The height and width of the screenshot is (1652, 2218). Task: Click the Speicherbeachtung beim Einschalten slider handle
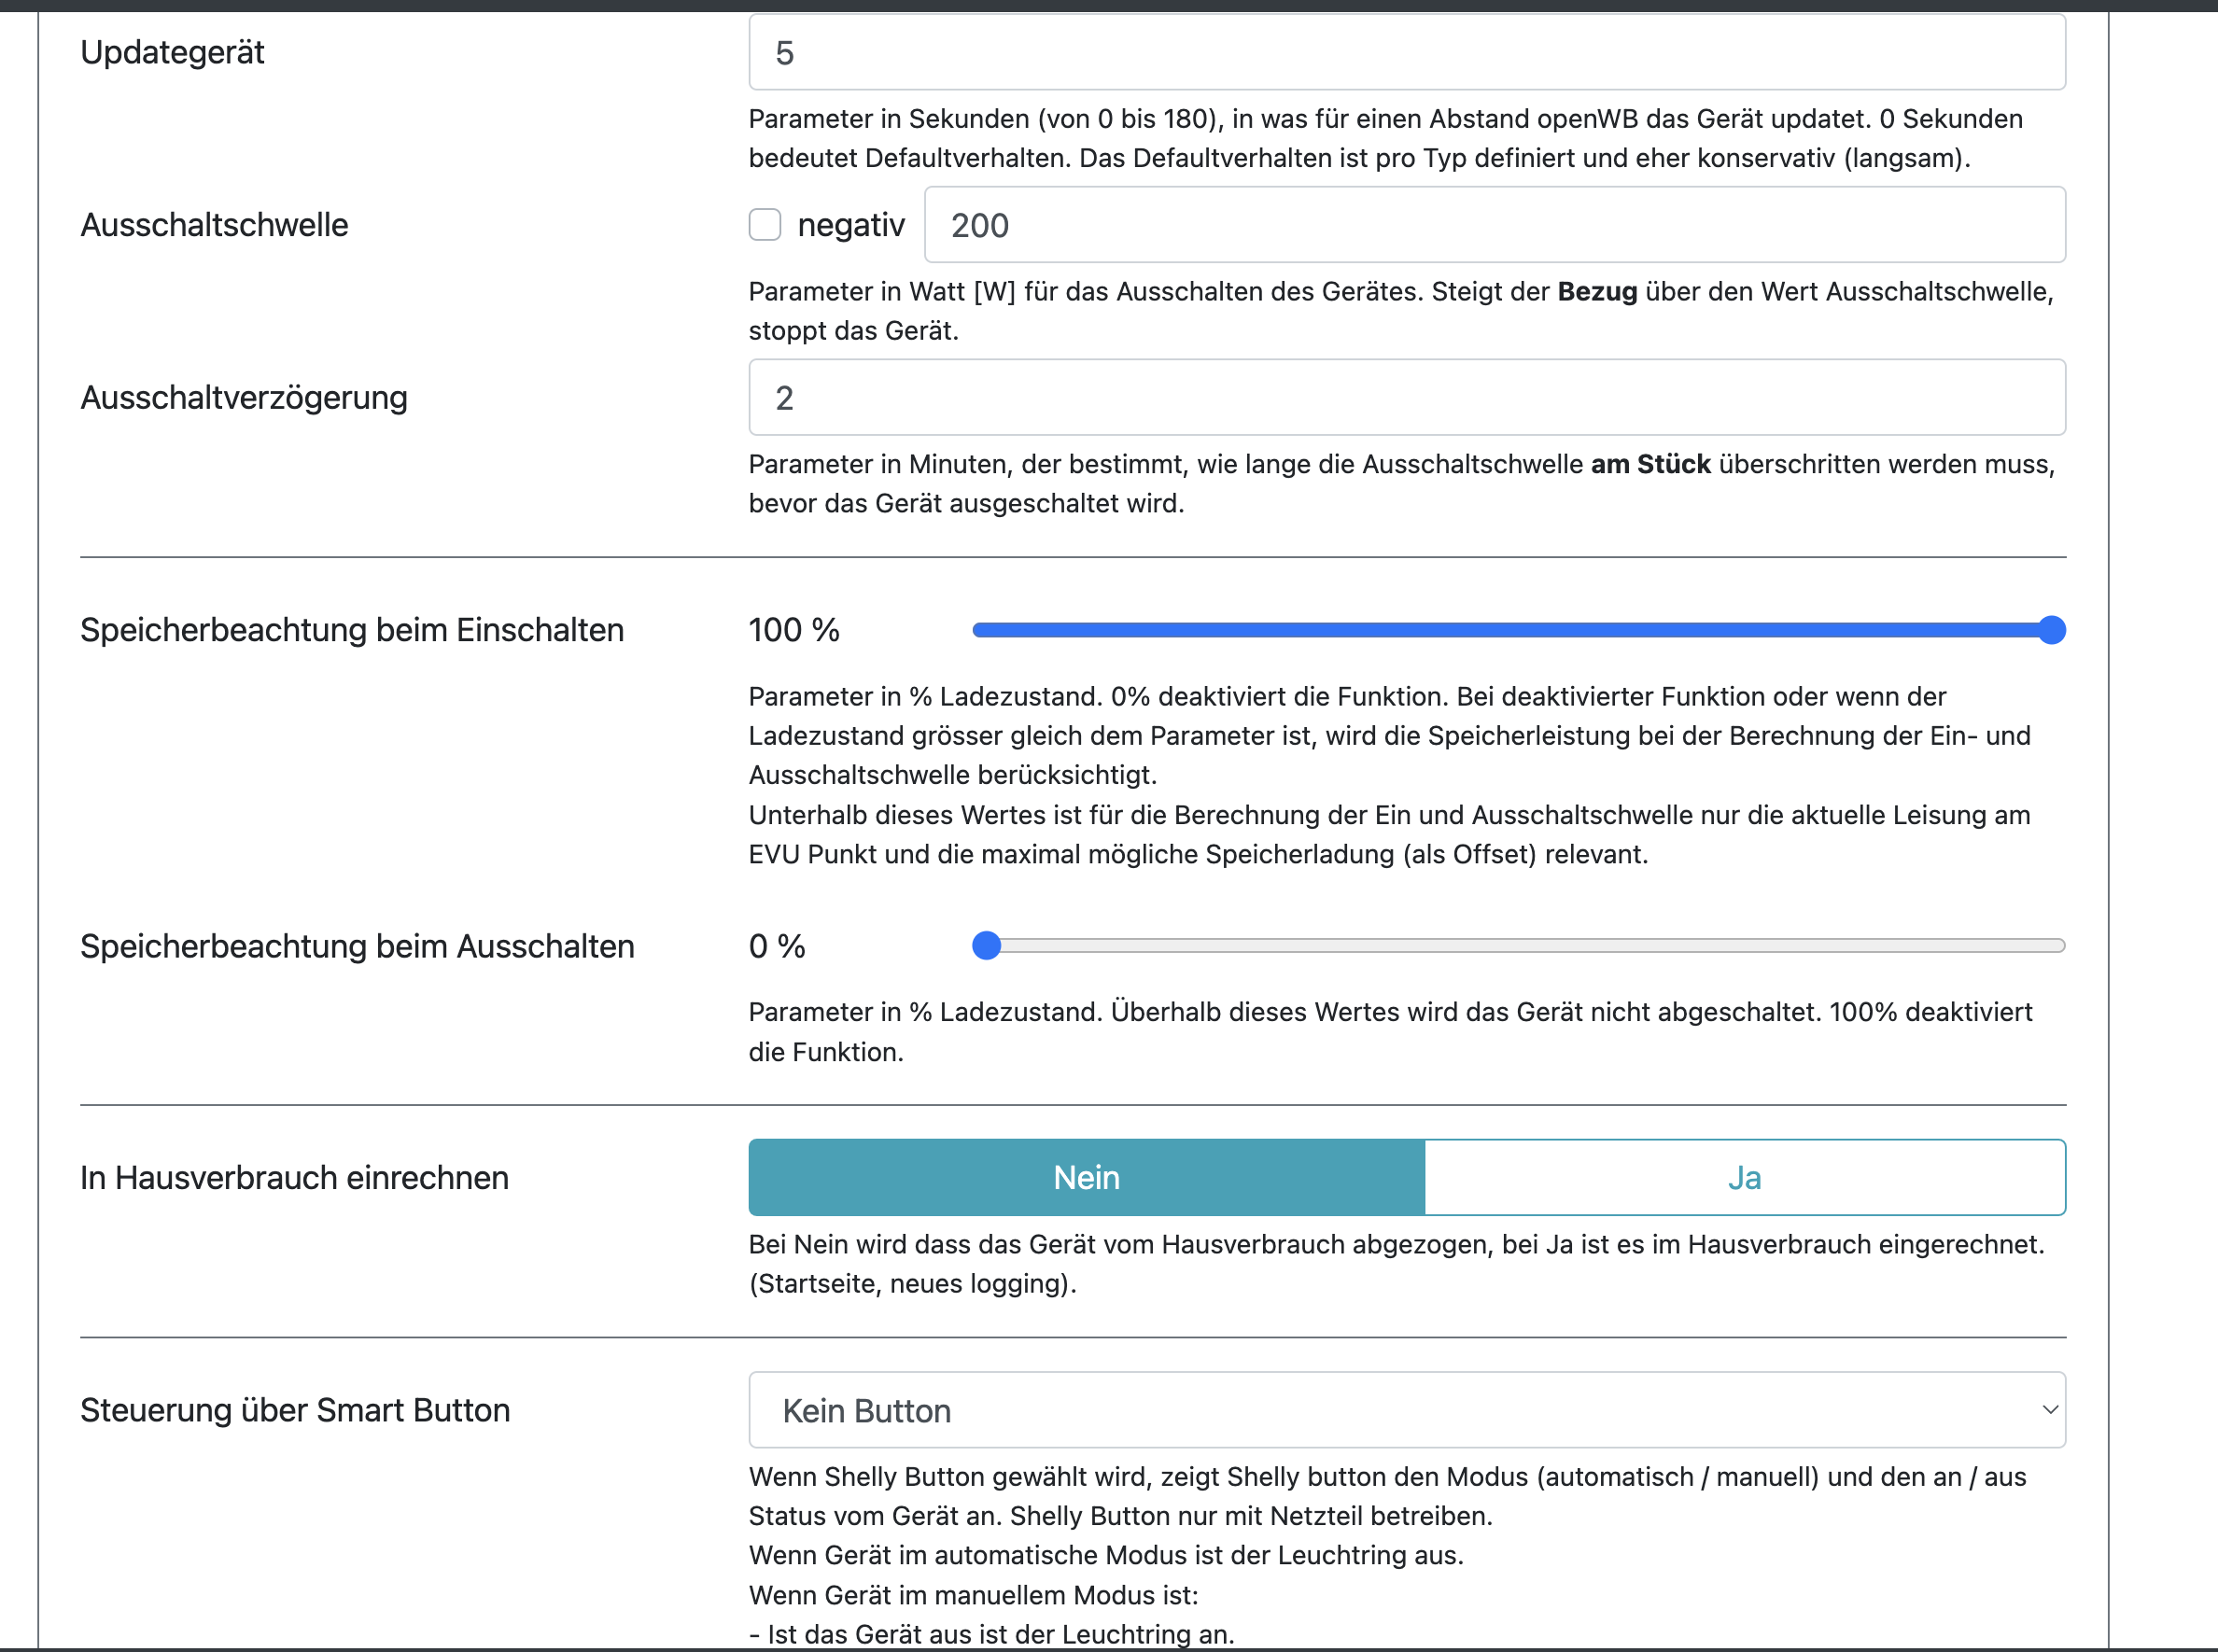tap(2051, 630)
